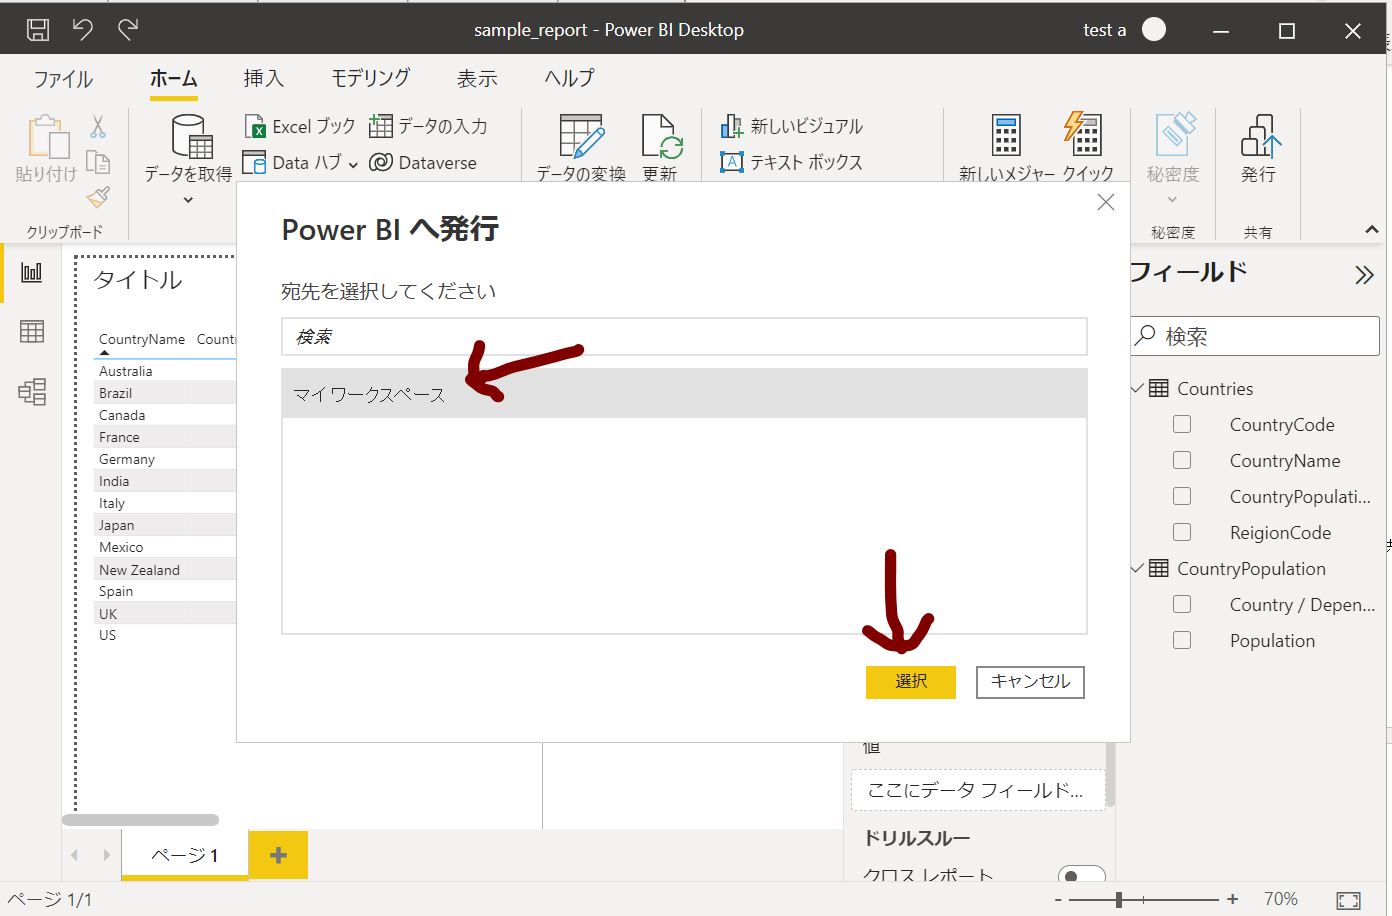
Task: Click the キャンセル button in dialog
Action: 1030,681
